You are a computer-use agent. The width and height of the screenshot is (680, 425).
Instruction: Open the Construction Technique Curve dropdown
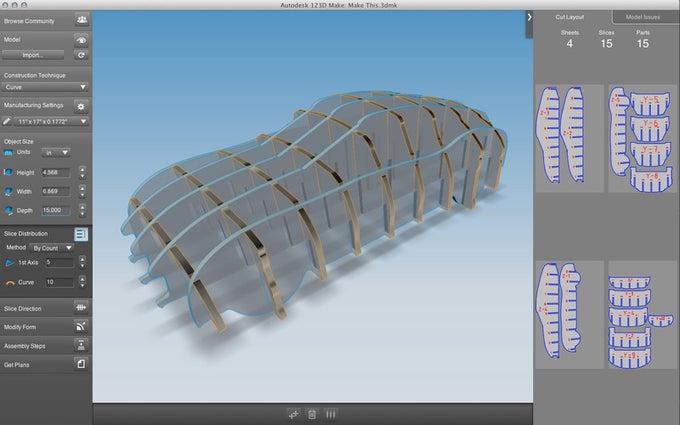pyautogui.click(x=45, y=87)
